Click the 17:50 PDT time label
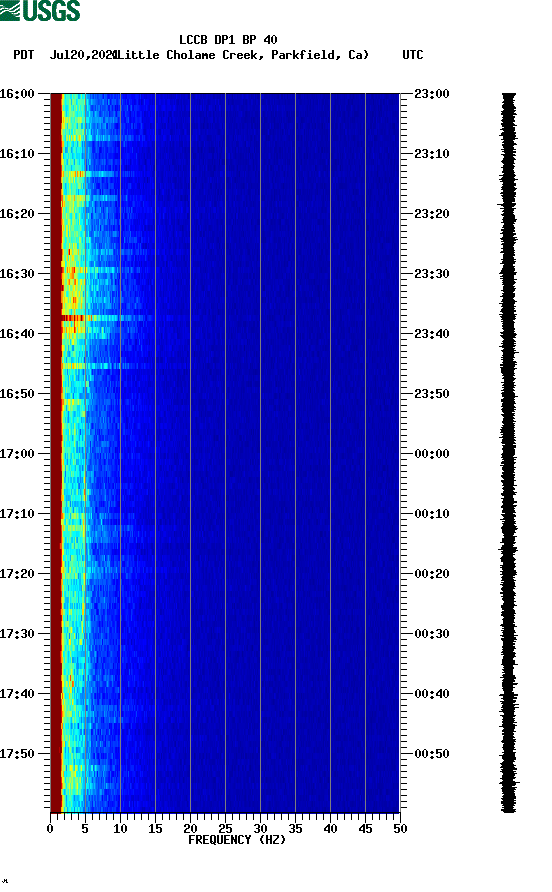Screen dimensions: 552x892 point(17,754)
